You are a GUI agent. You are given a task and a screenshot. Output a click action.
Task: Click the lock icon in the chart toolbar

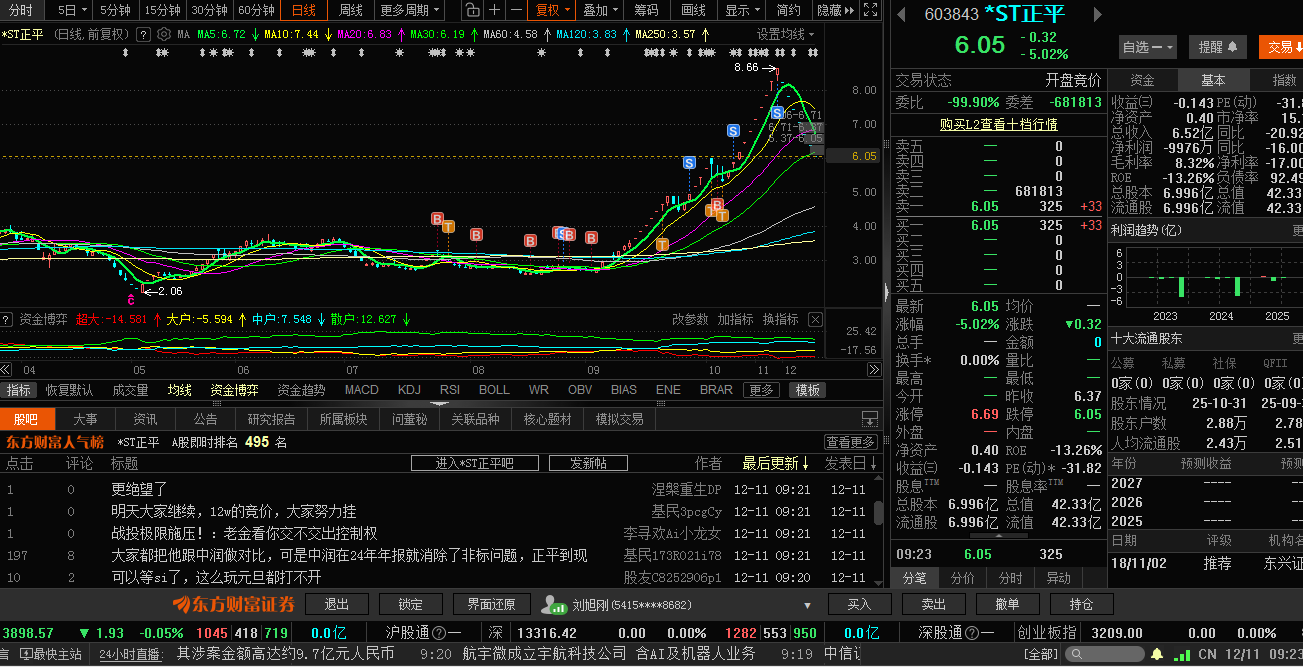[x=472, y=10]
